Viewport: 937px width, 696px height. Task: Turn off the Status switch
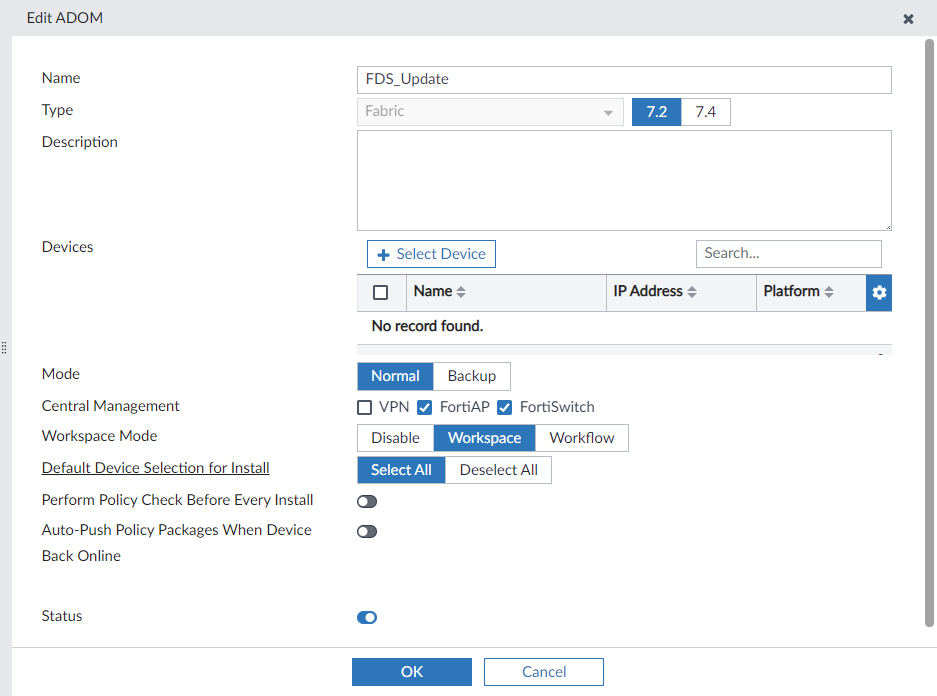pyautogui.click(x=367, y=617)
